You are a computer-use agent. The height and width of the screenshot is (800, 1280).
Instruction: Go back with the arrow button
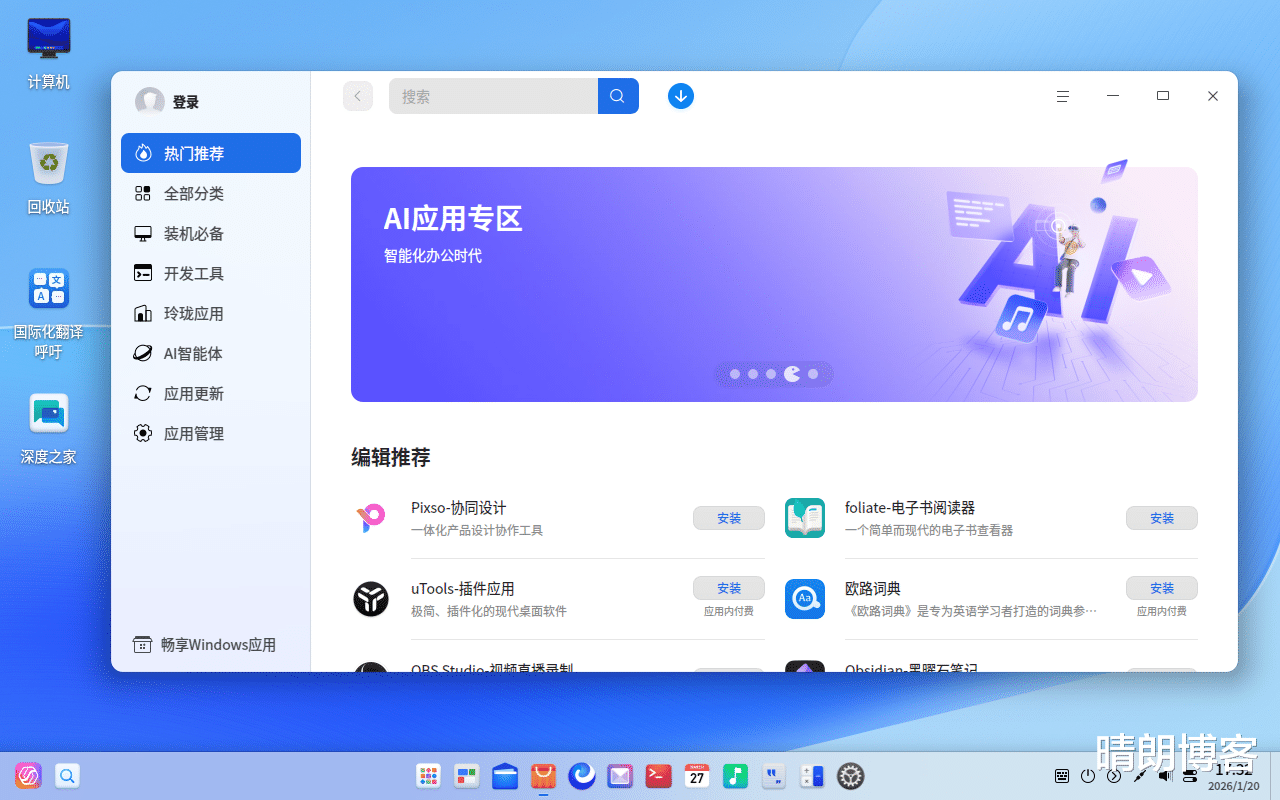358,96
